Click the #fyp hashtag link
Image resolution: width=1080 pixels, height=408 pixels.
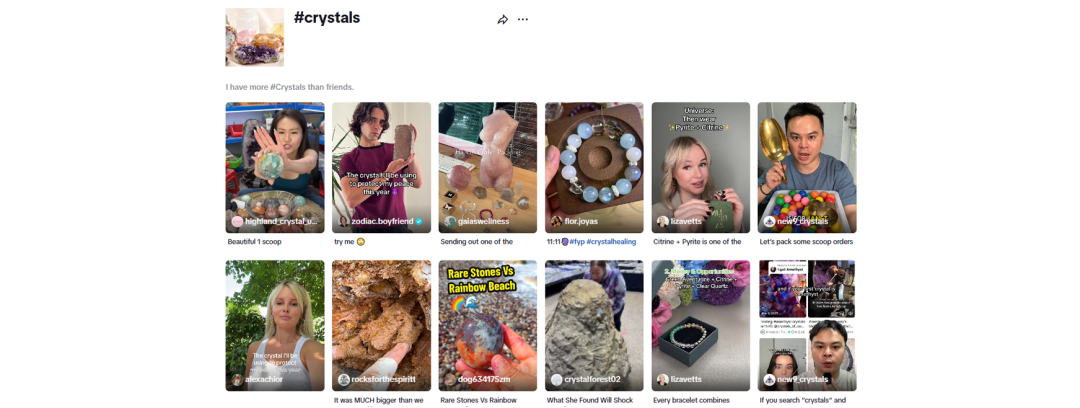click(577, 242)
